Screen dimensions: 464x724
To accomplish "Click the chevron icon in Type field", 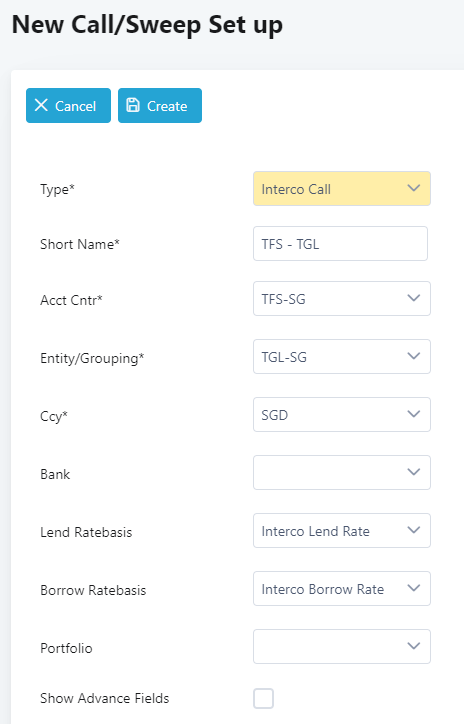I will tap(414, 188).
